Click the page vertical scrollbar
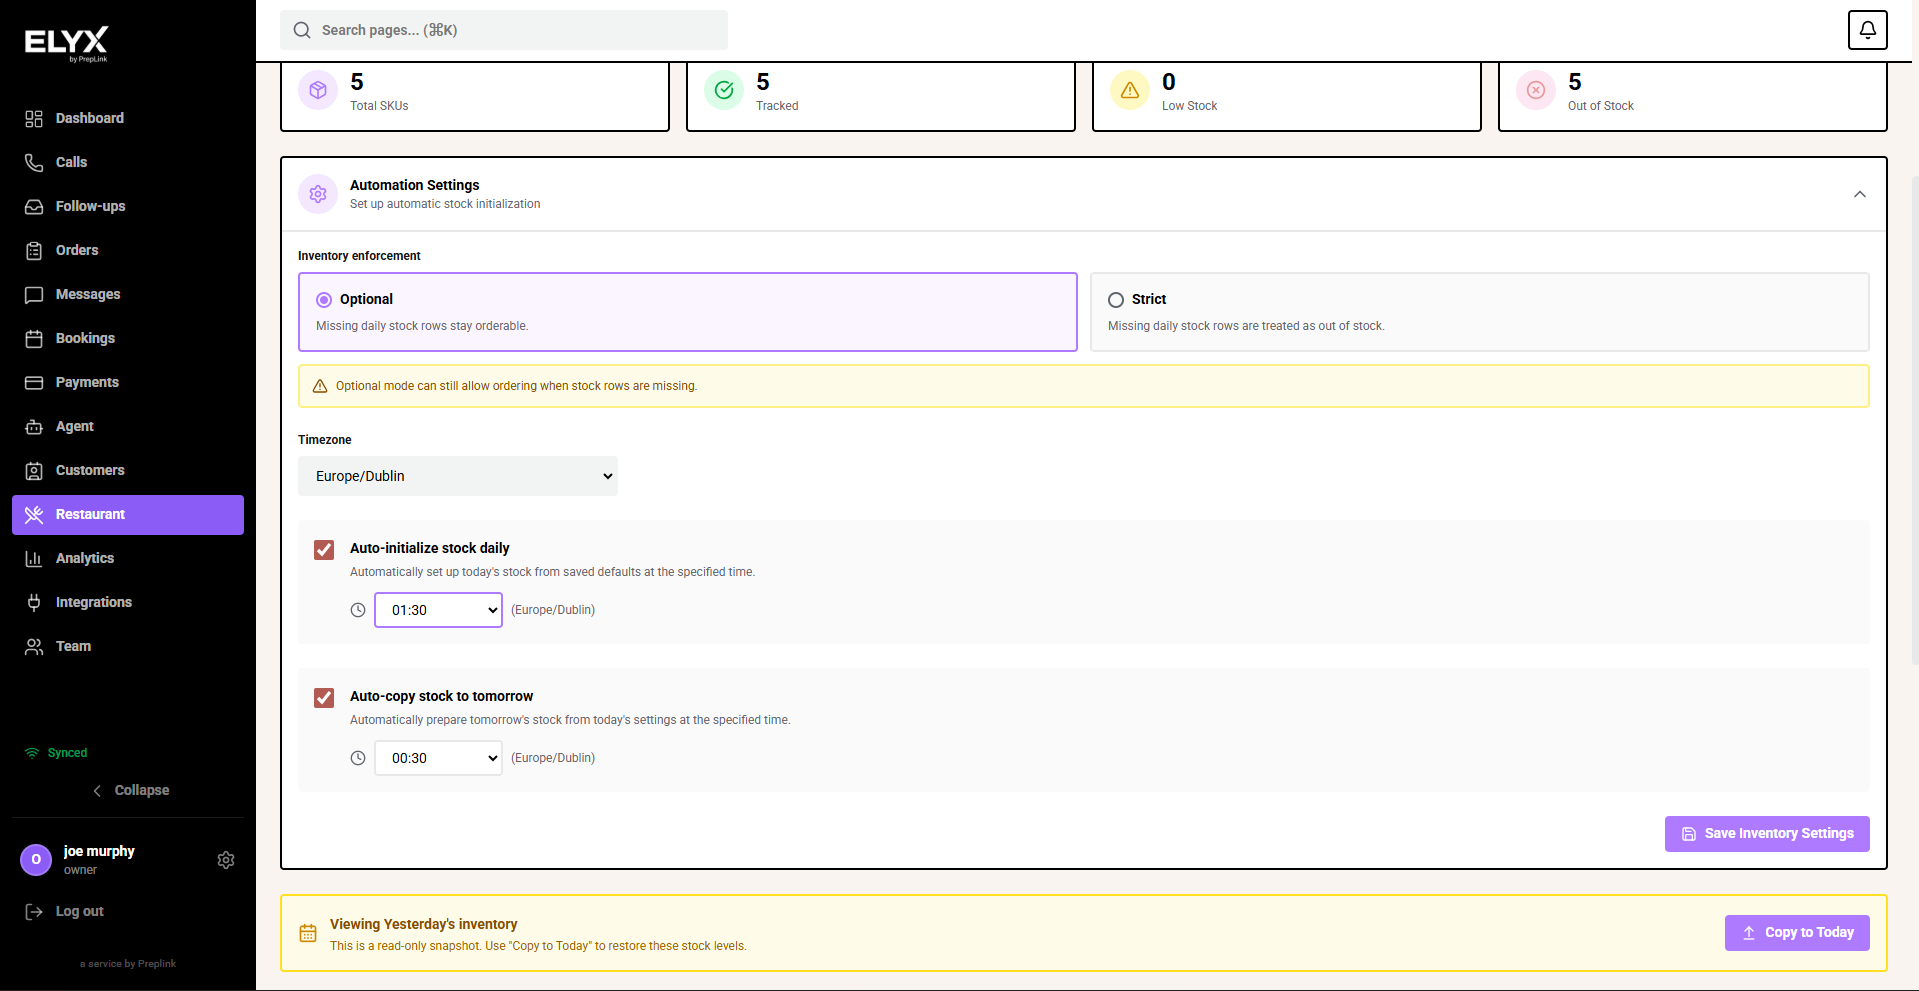1919x991 pixels. click(1914, 420)
